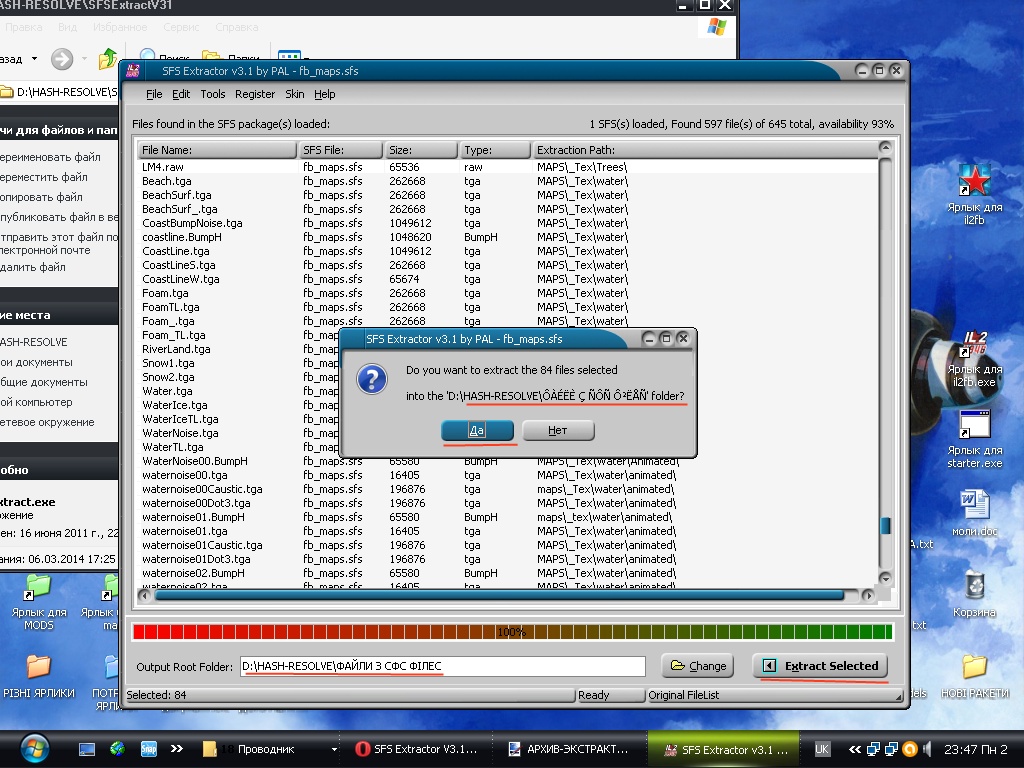Click the horizontal scroll right arrow

tap(867, 595)
